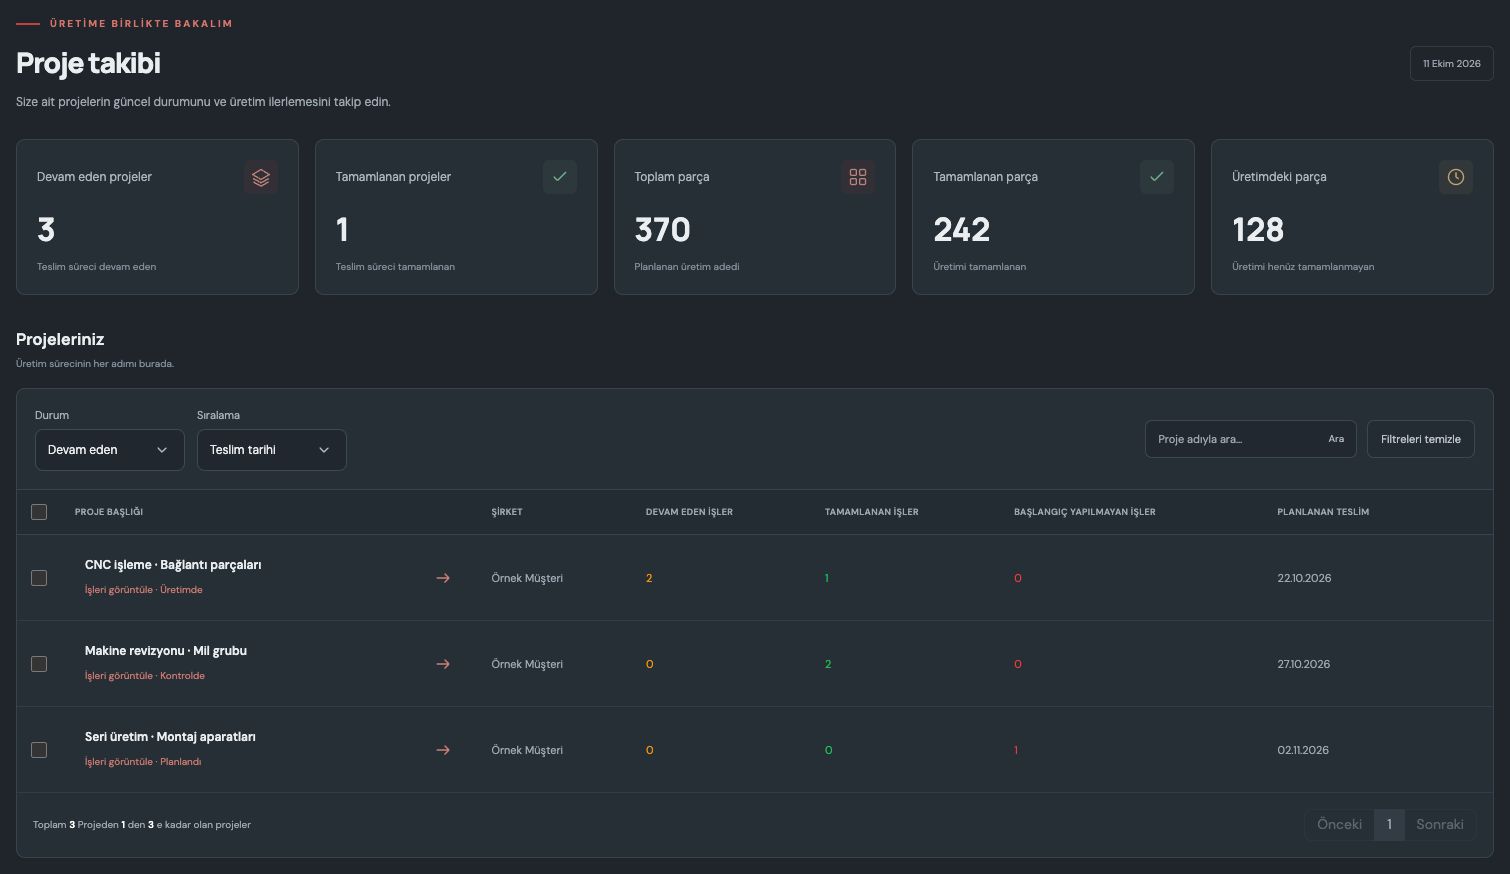1510x874 pixels.
Task: Click the checkmark icon in Tamamlanan projeler card
Action: (560, 177)
